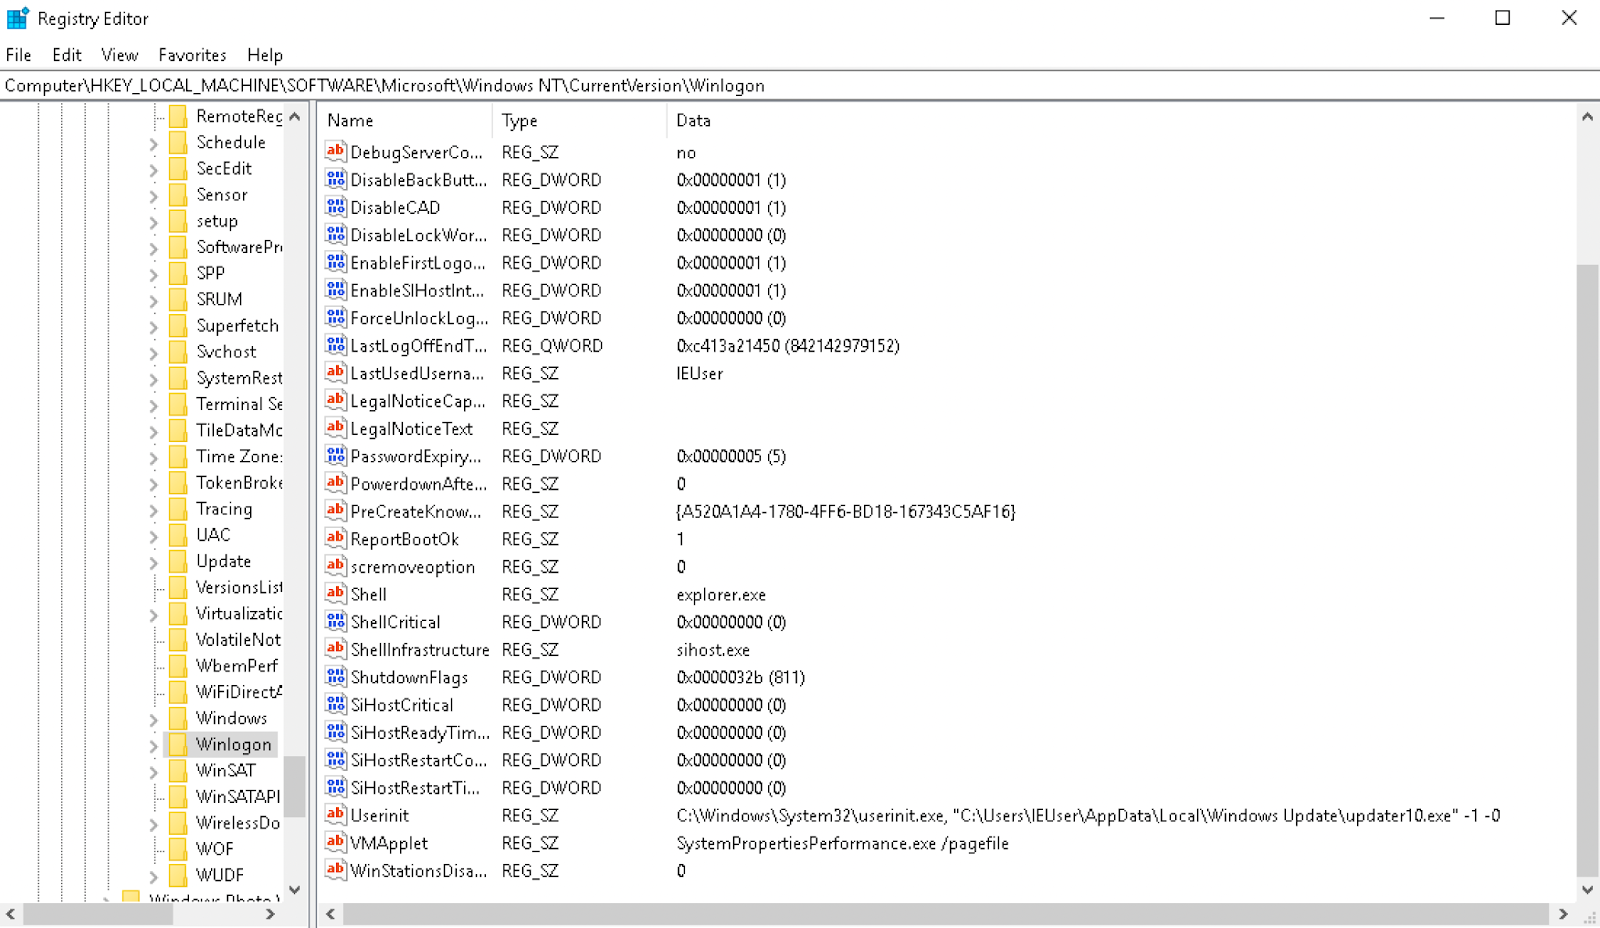Open the Edit menu

tap(67, 55)
